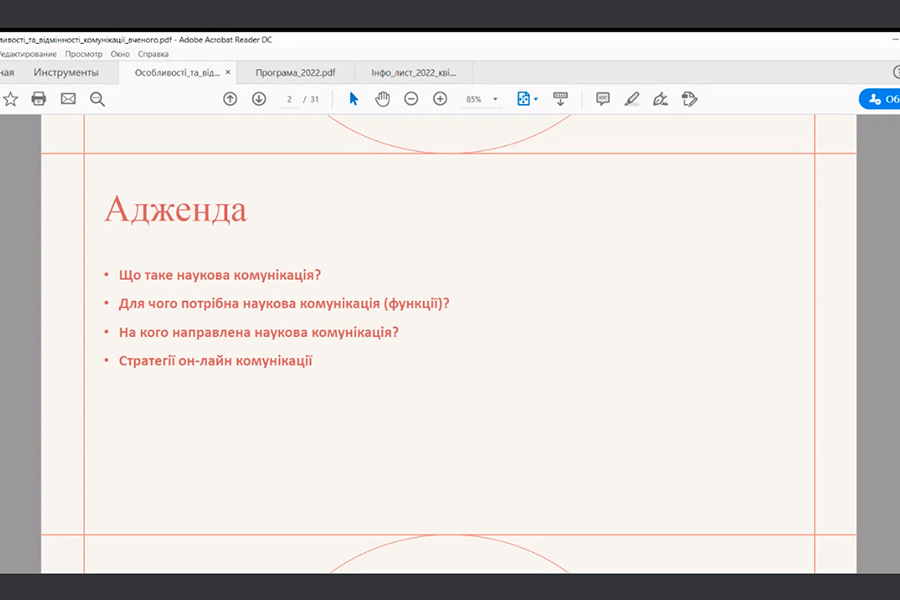The image size is (900, 600).
Task: Open the find text magnifier tool
Action: [x=97, y=99]
